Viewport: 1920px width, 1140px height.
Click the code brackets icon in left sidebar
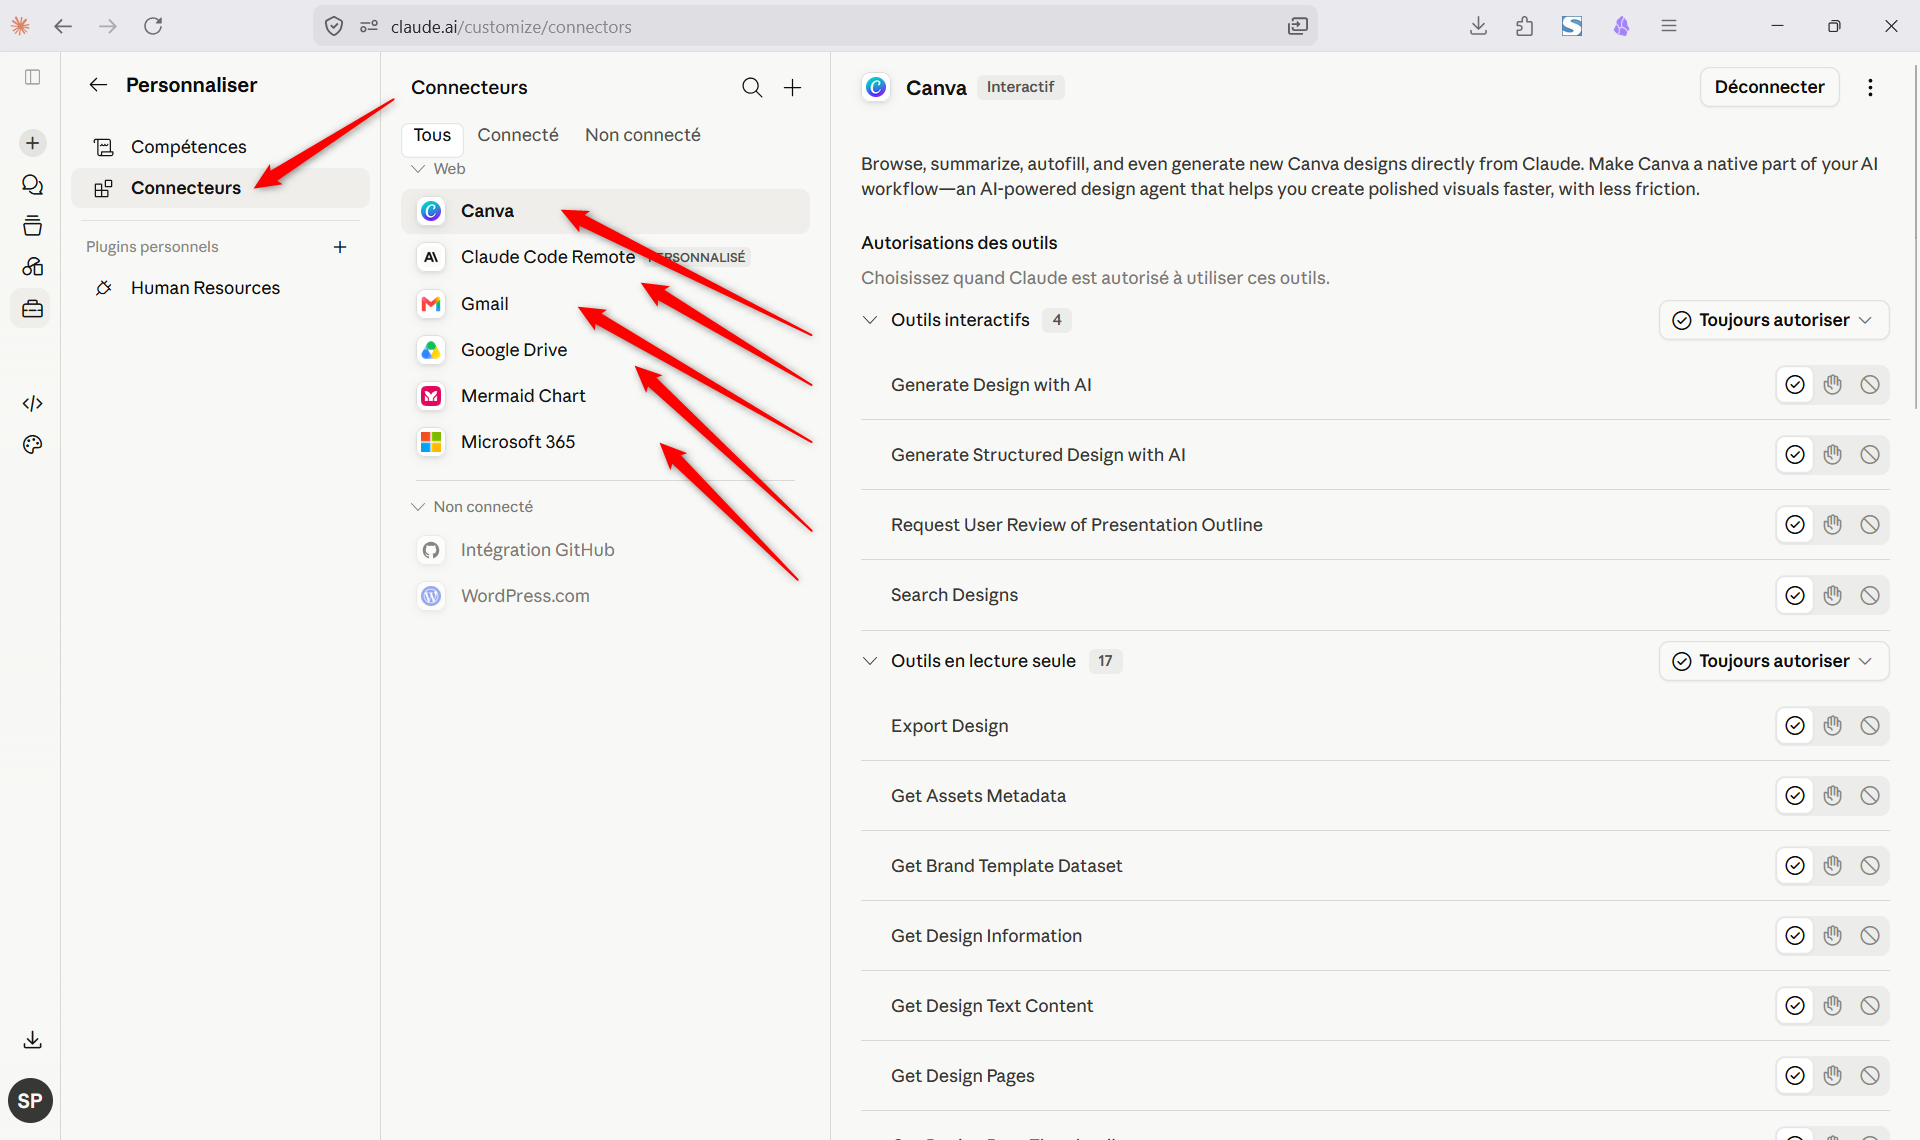pos(32,403)
